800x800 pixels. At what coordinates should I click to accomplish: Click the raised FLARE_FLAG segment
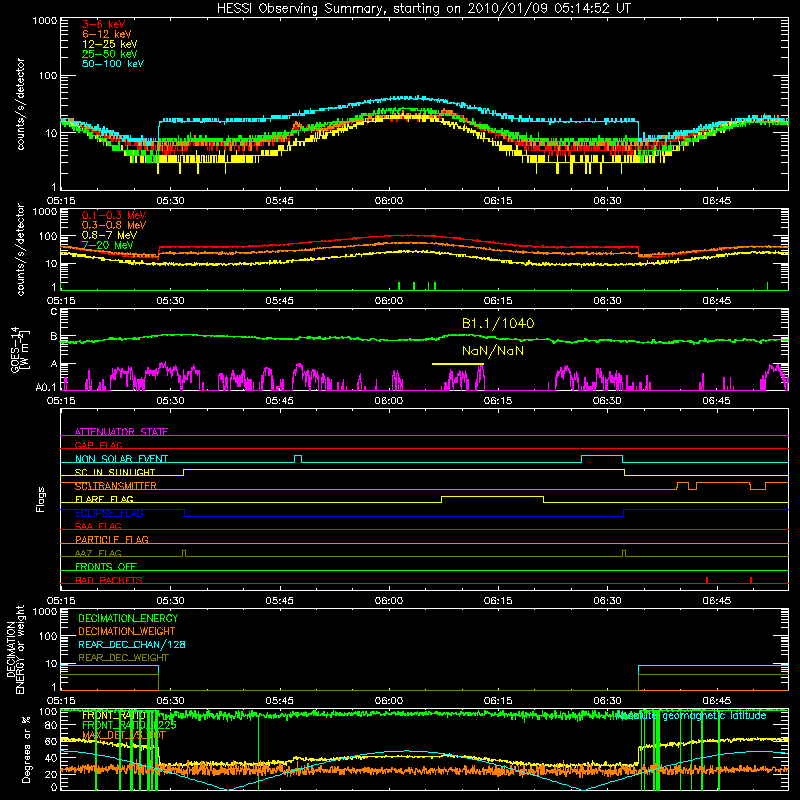coord(492,496)
